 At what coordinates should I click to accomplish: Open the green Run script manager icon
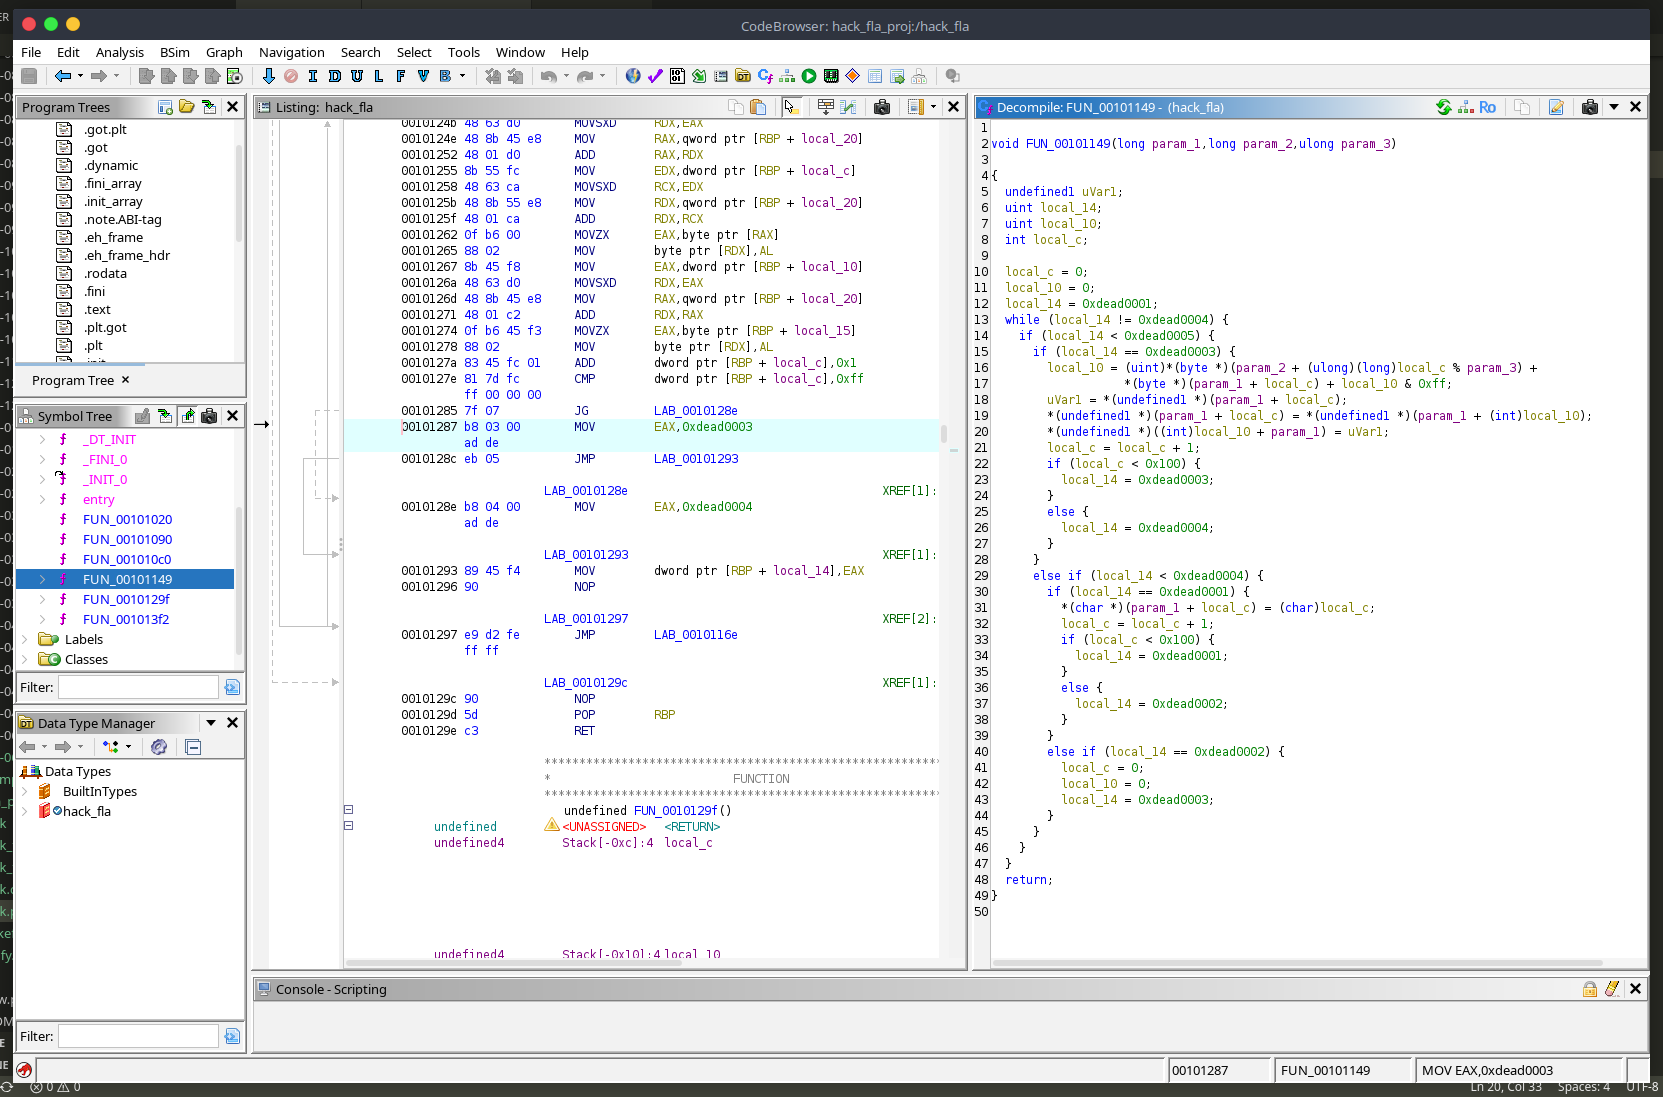(x=809, y=76)
